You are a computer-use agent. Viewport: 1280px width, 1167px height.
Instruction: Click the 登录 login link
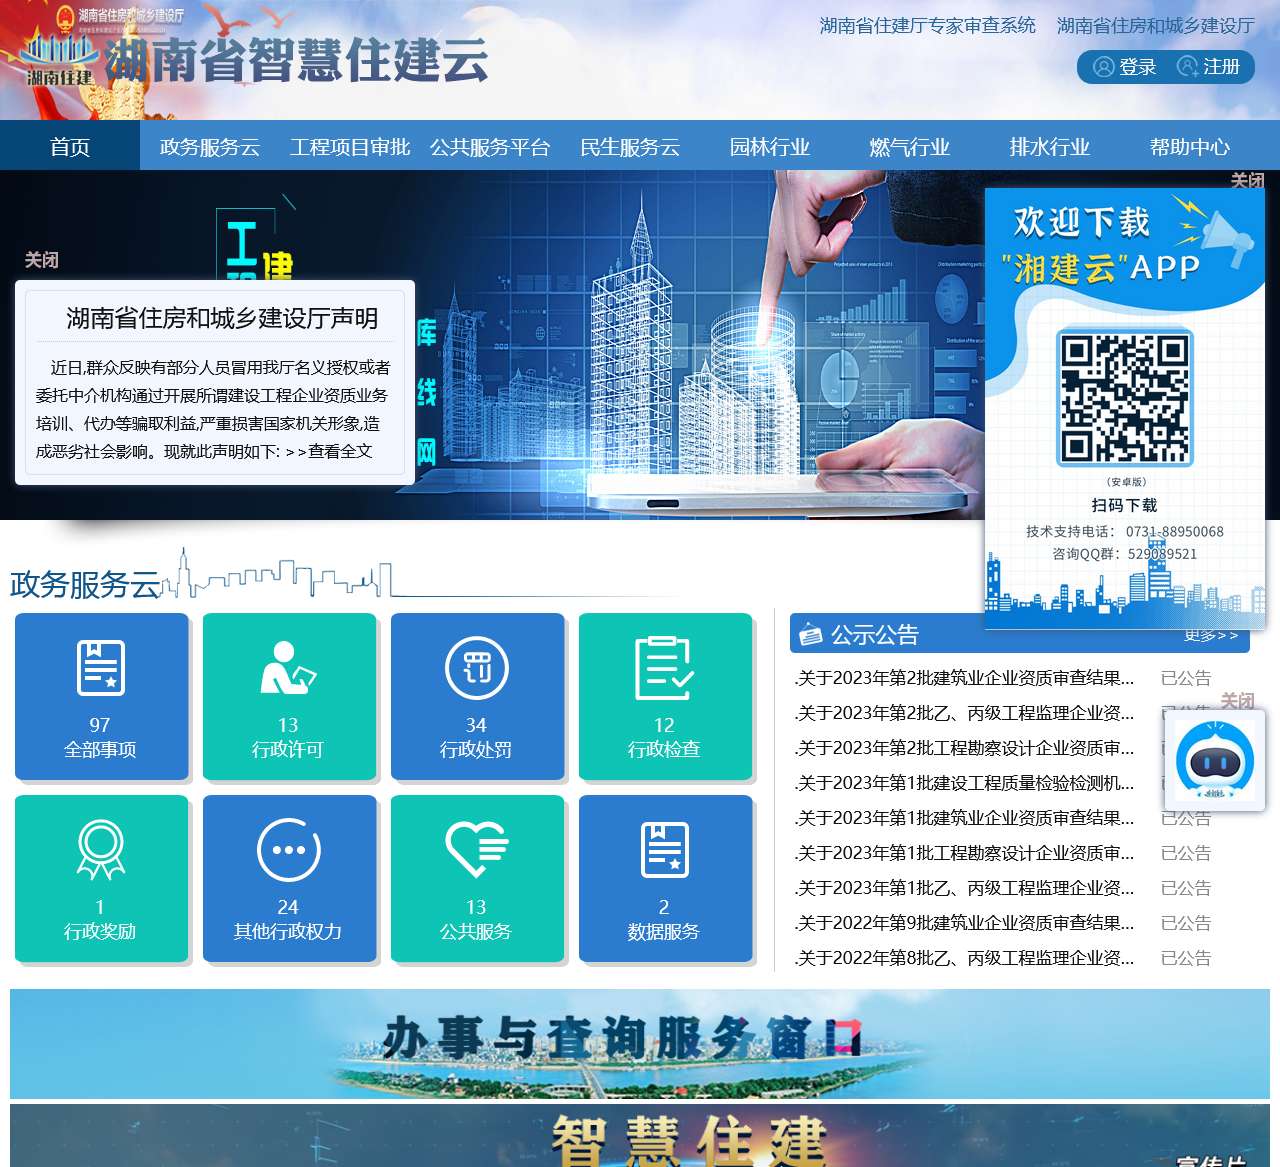[1138, 67]
